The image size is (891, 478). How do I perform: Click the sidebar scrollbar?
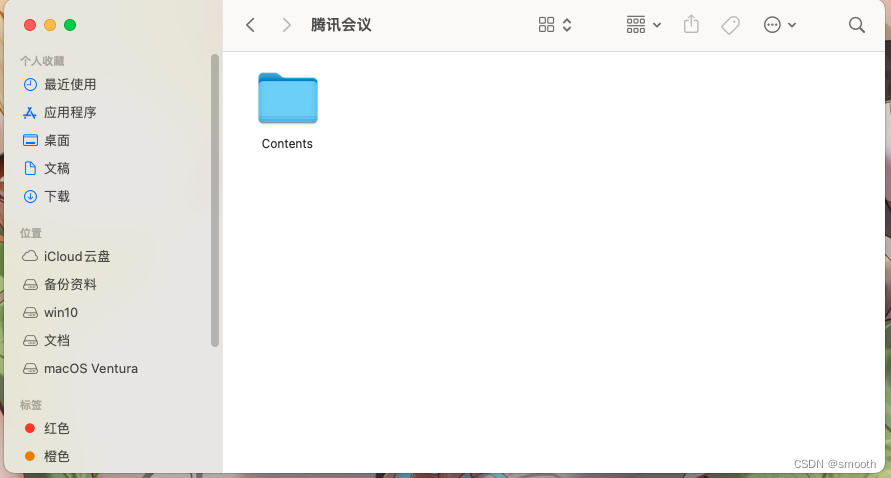tap(215, 200)
